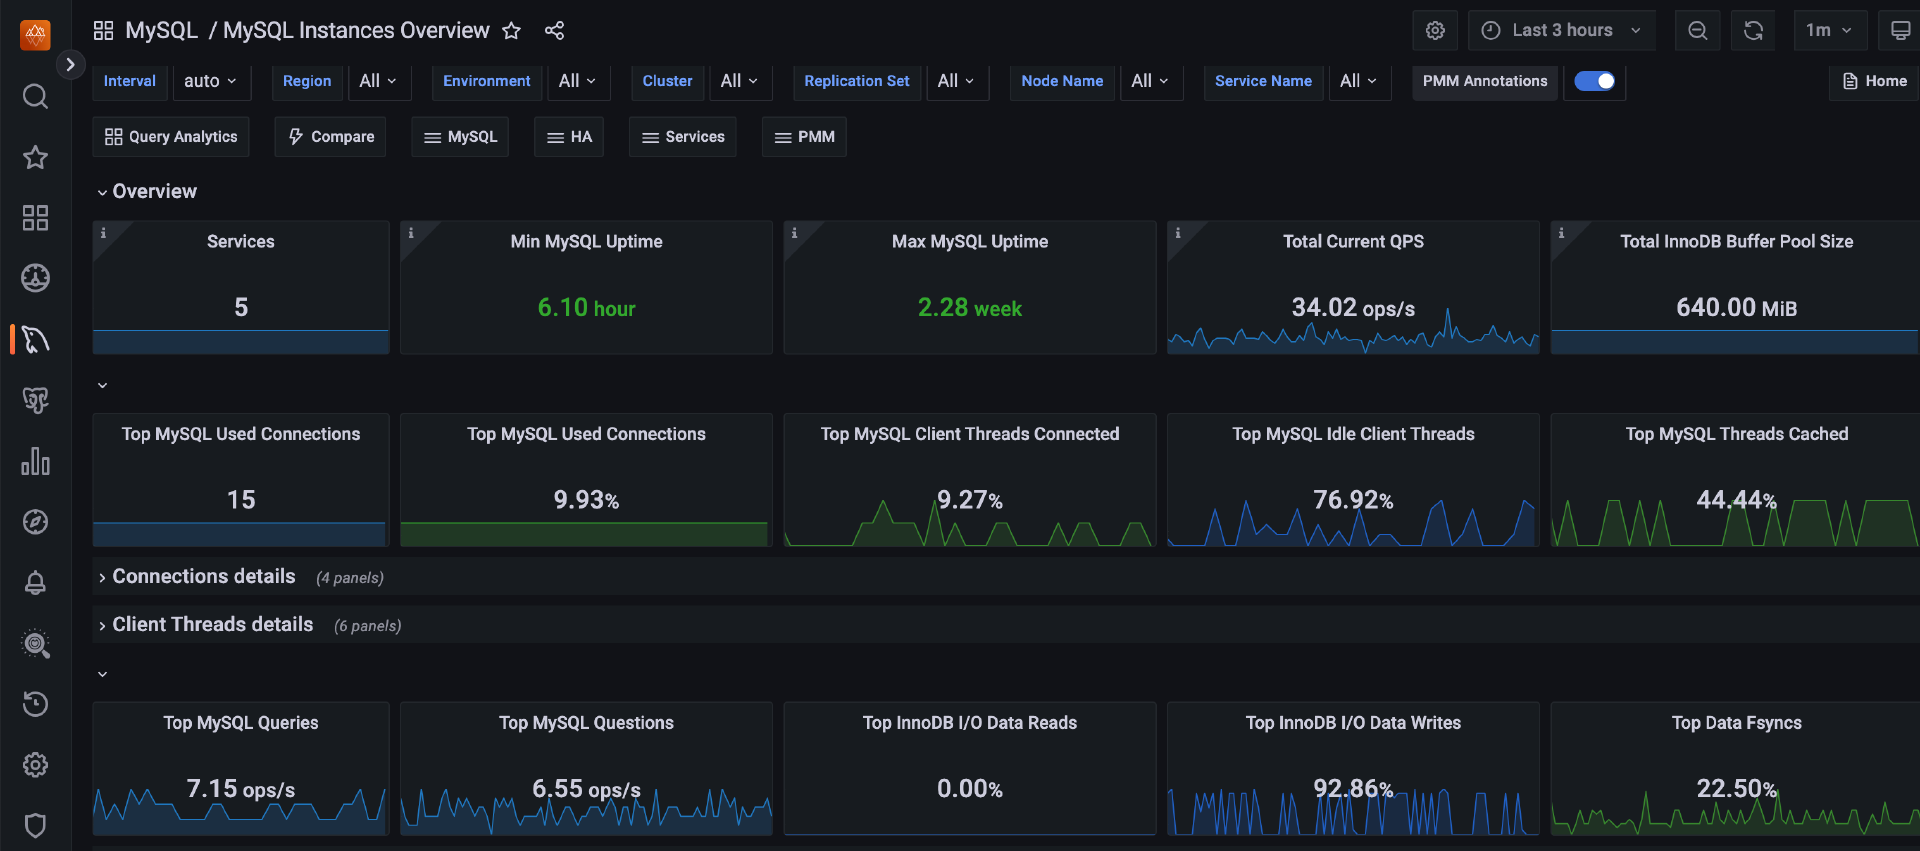Click the share dashboard icon
1920x851 pixels.
tap(554, 31)
